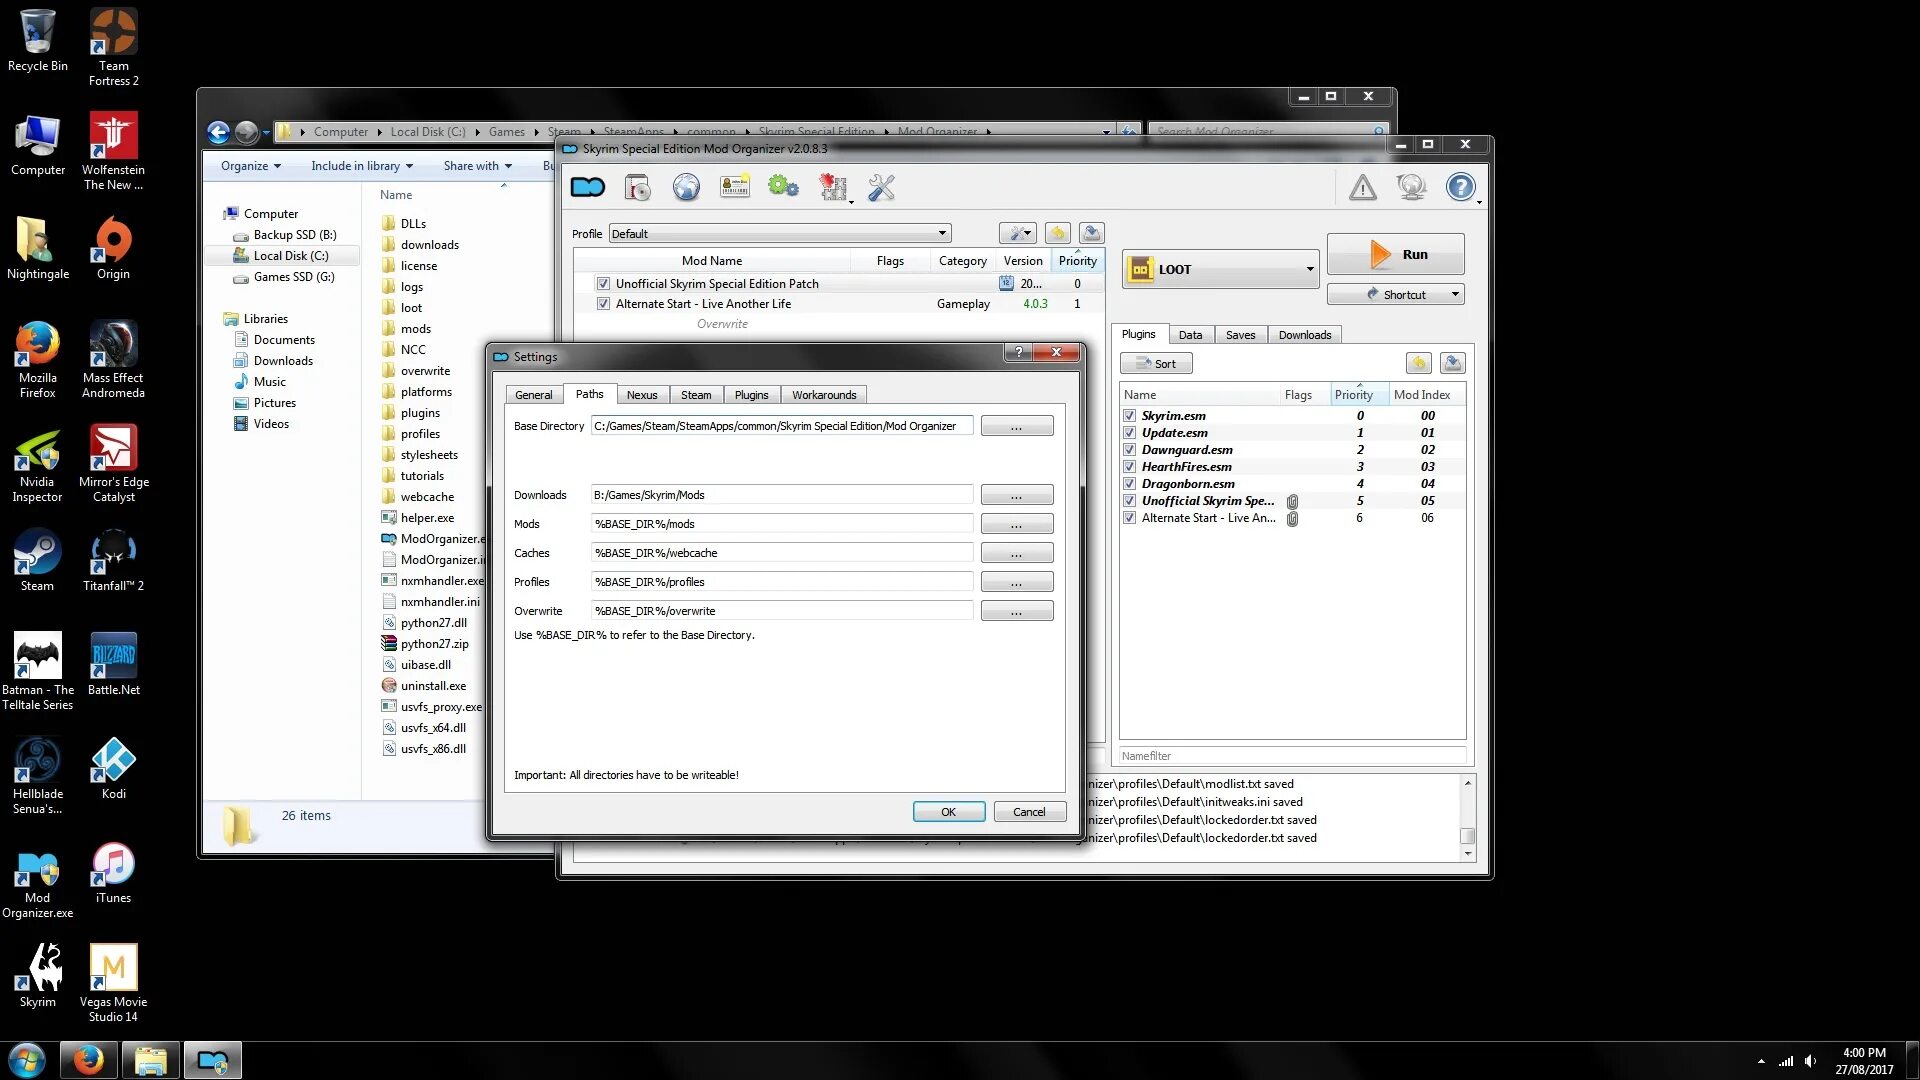Screen dimensions: 1920x1080
Task: Click the Update globe icon in toolbar
Action: 1412,187
